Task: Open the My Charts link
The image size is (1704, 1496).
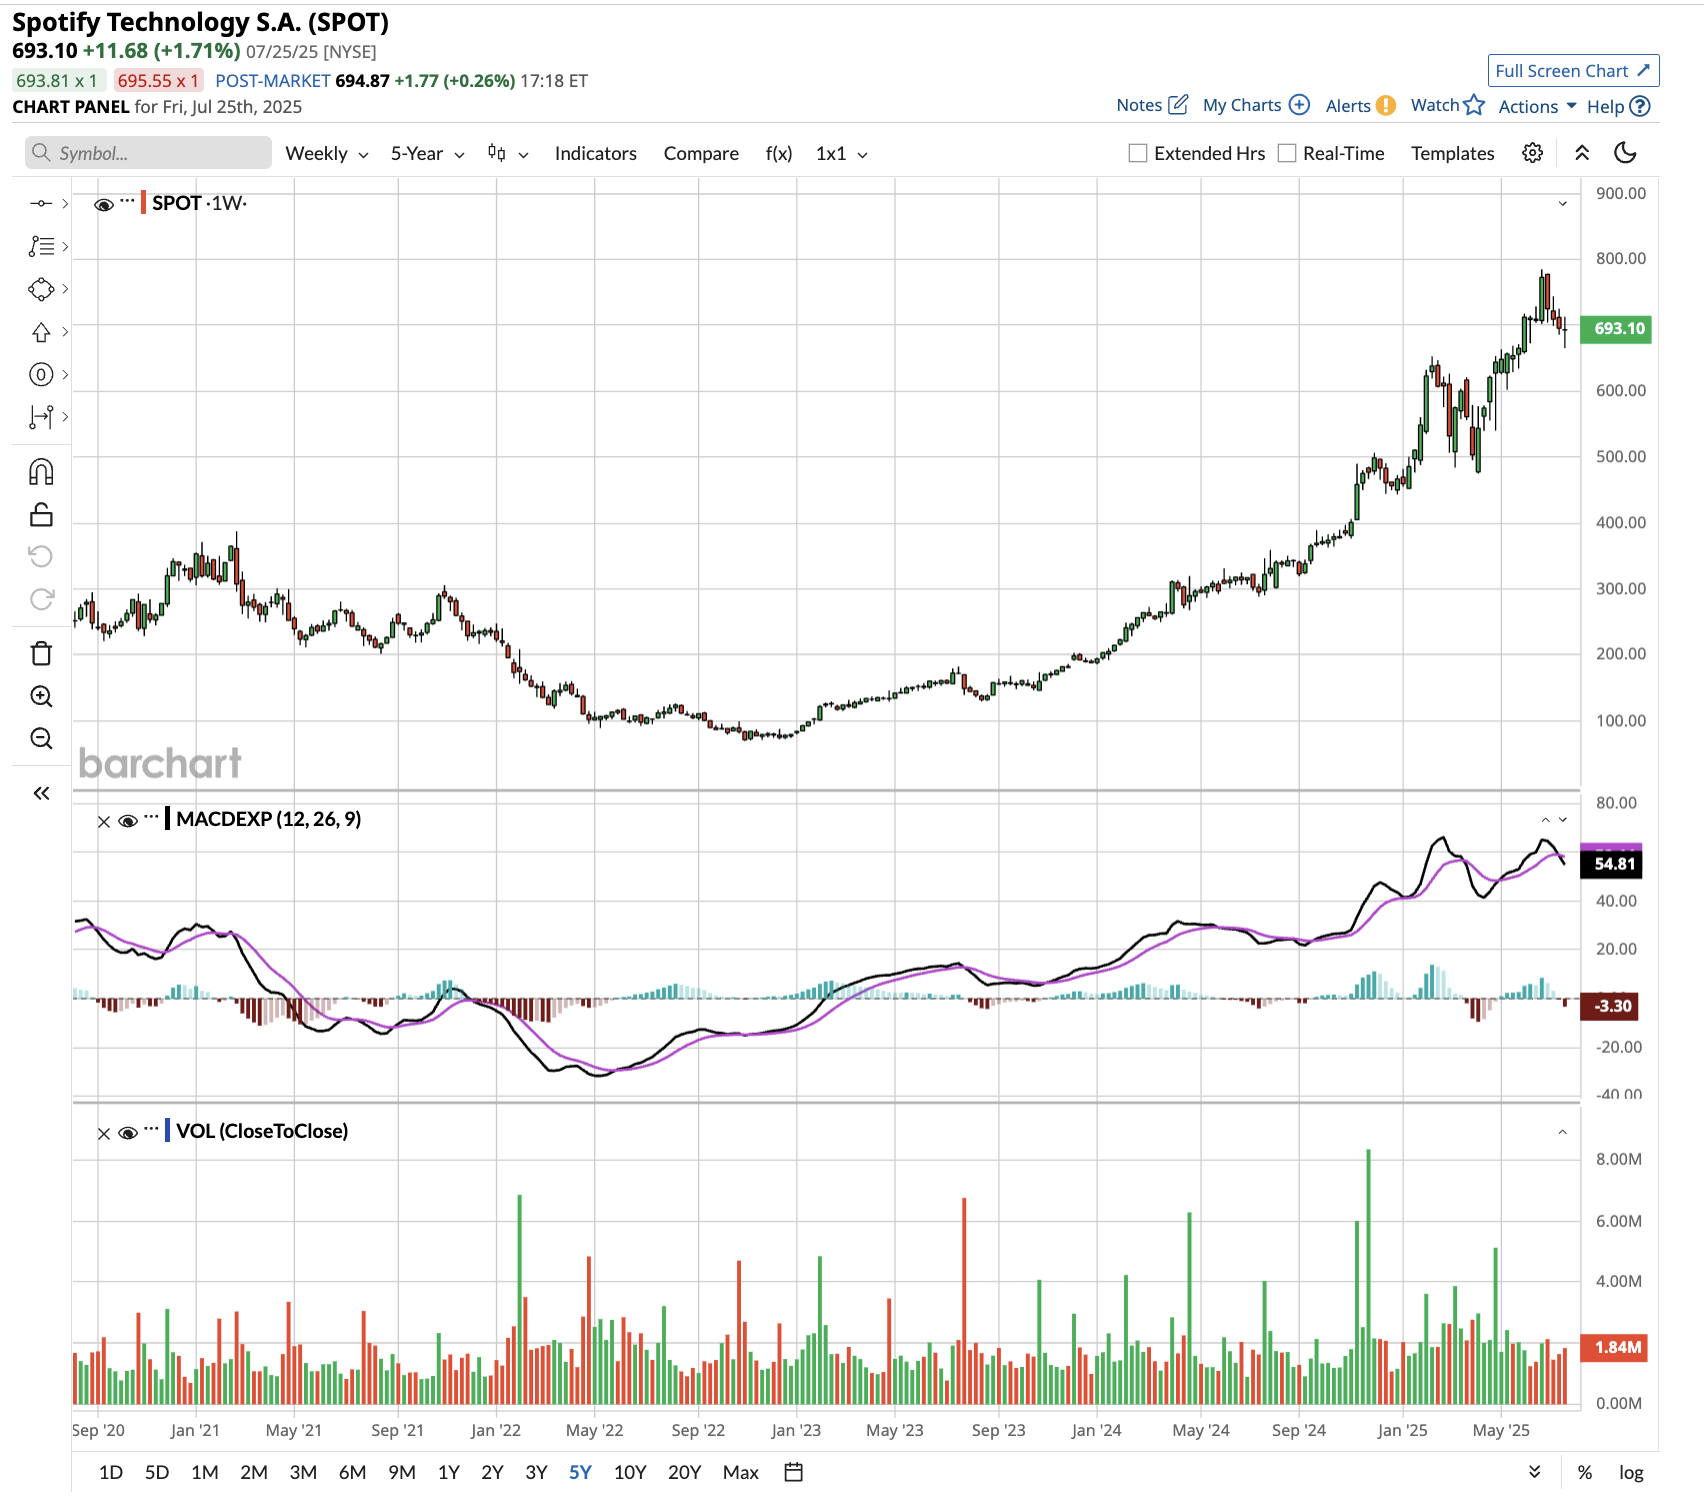Action: coord(1242,105)
